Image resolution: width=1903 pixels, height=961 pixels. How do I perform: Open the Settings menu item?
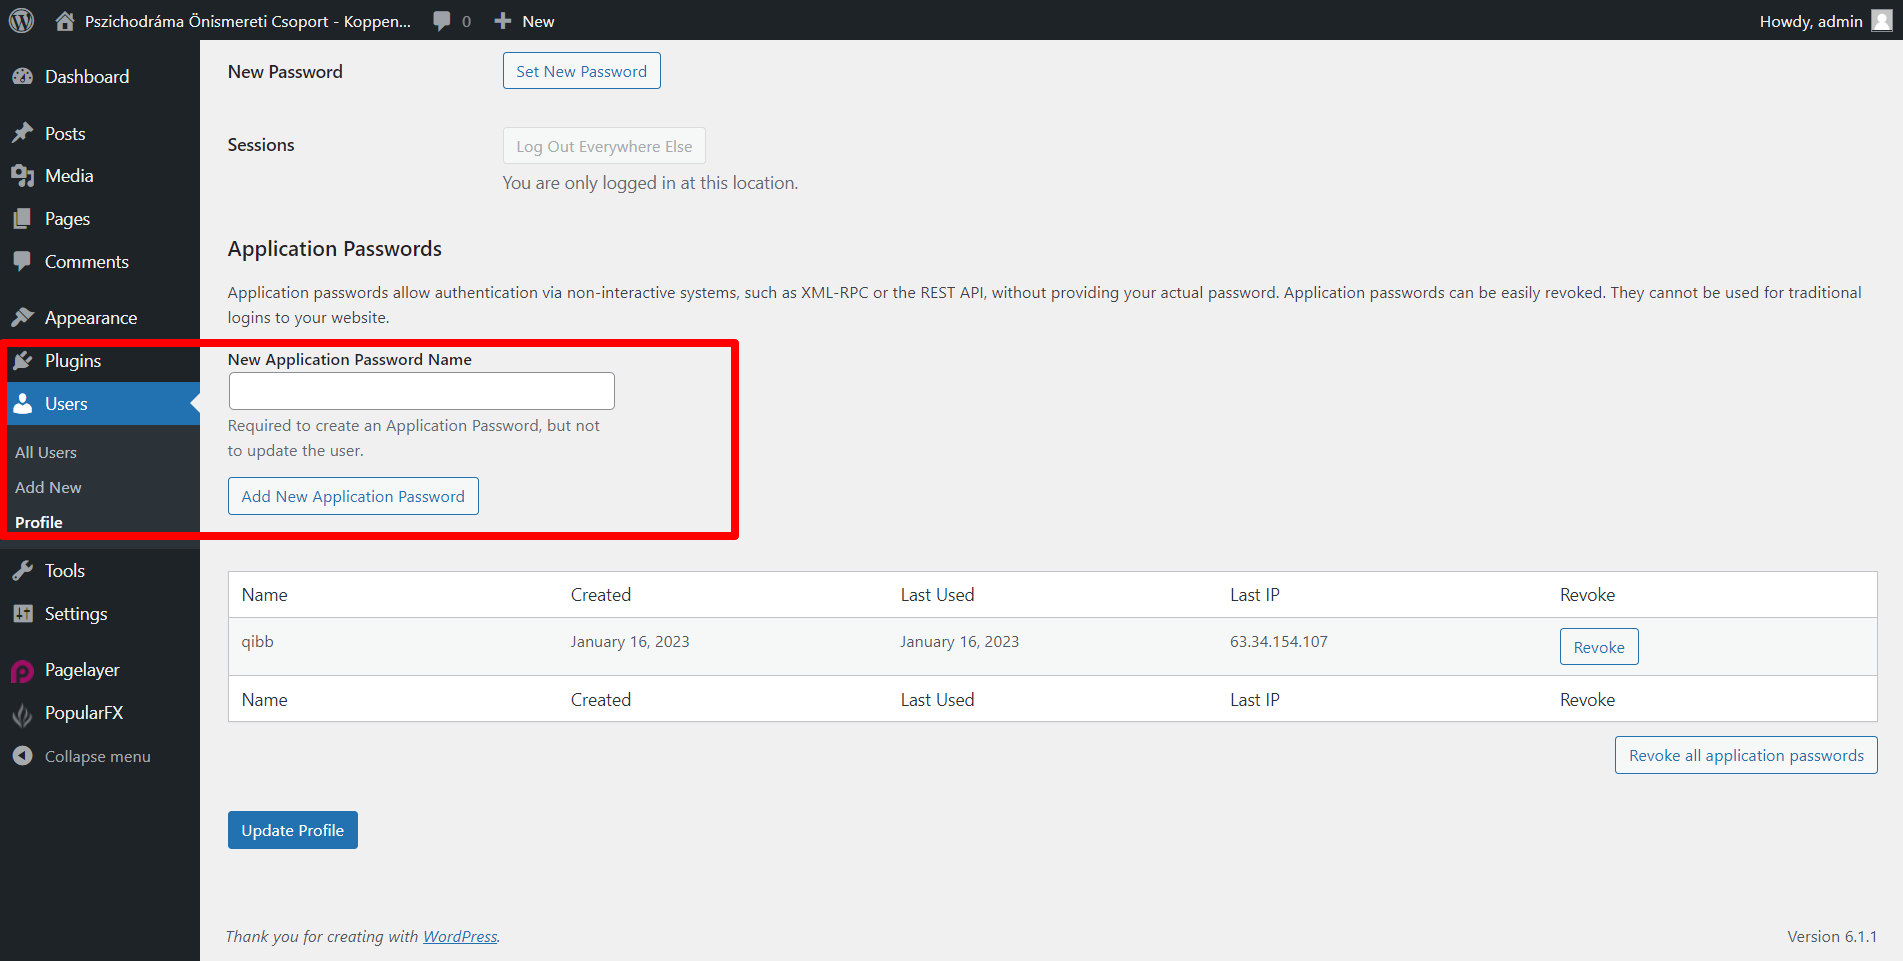point(76,614)
